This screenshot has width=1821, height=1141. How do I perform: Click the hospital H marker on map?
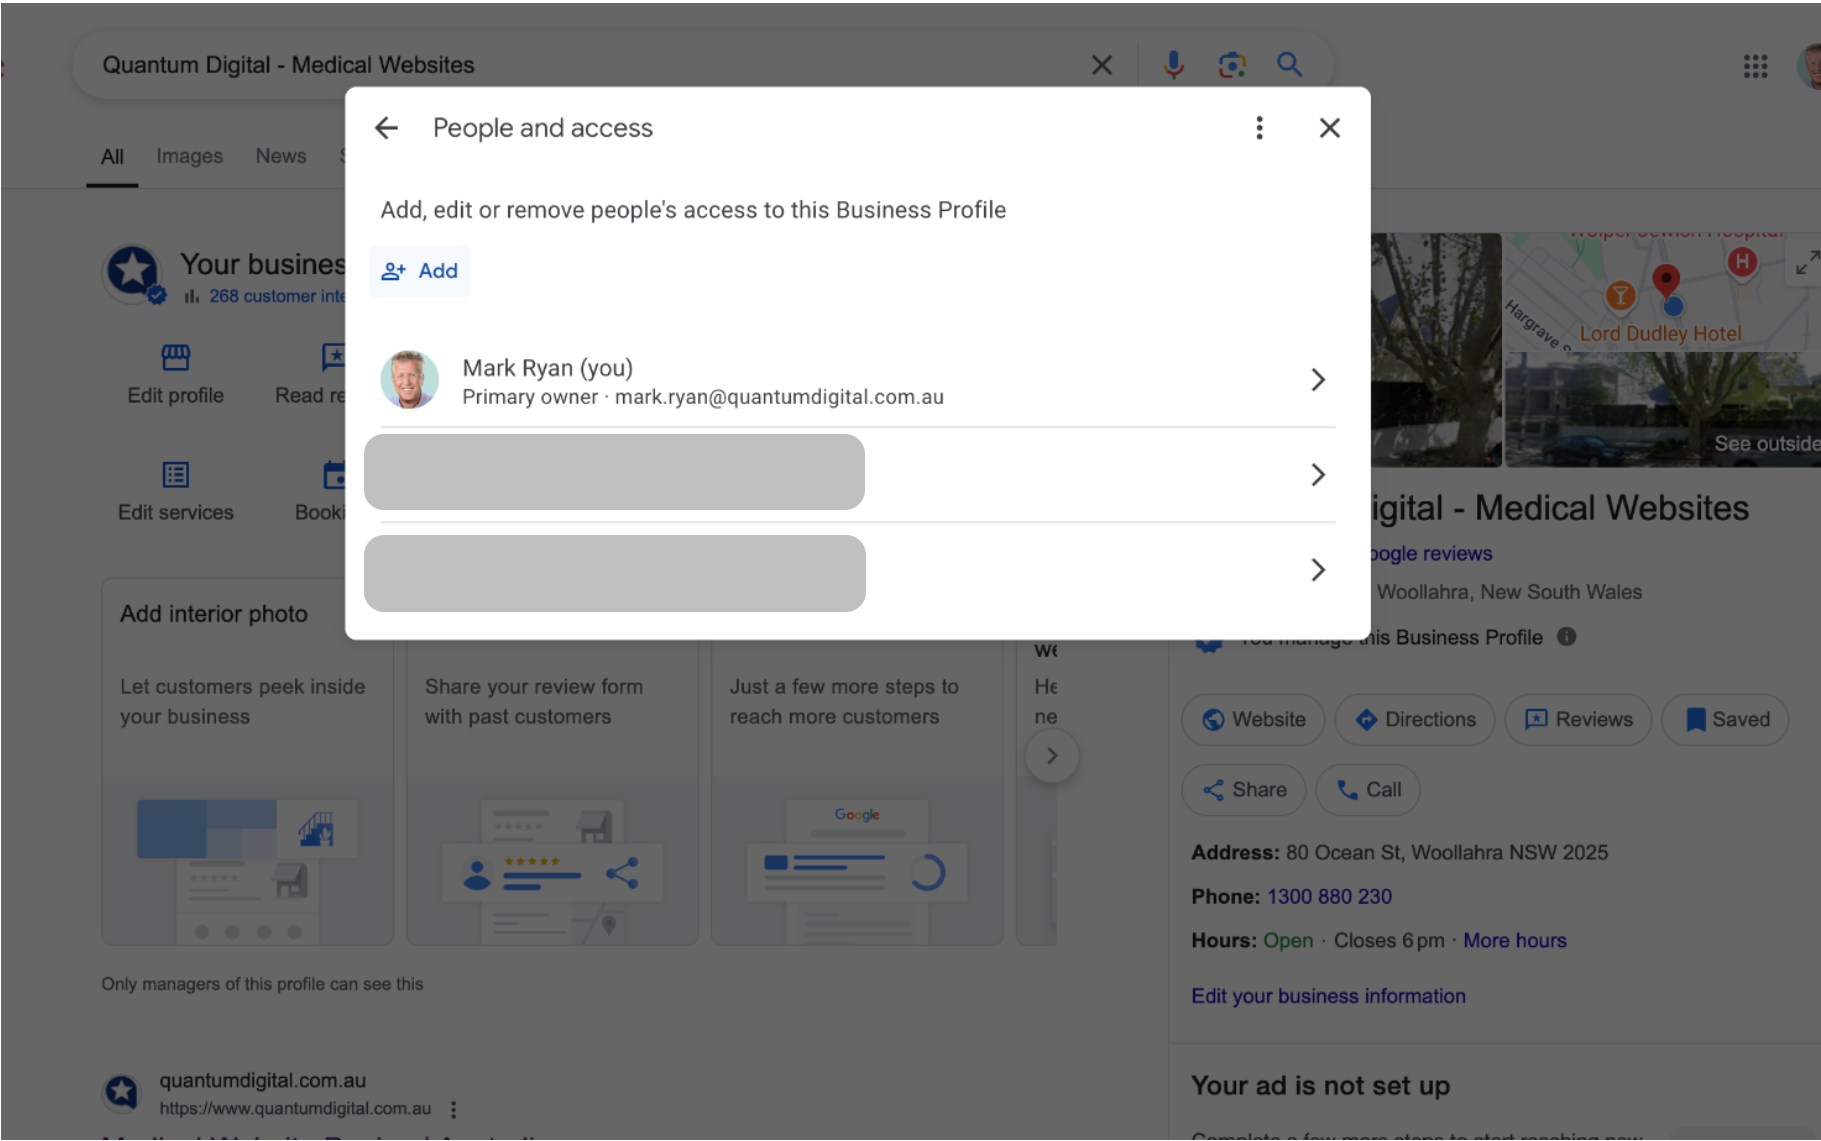point(1742,263)
